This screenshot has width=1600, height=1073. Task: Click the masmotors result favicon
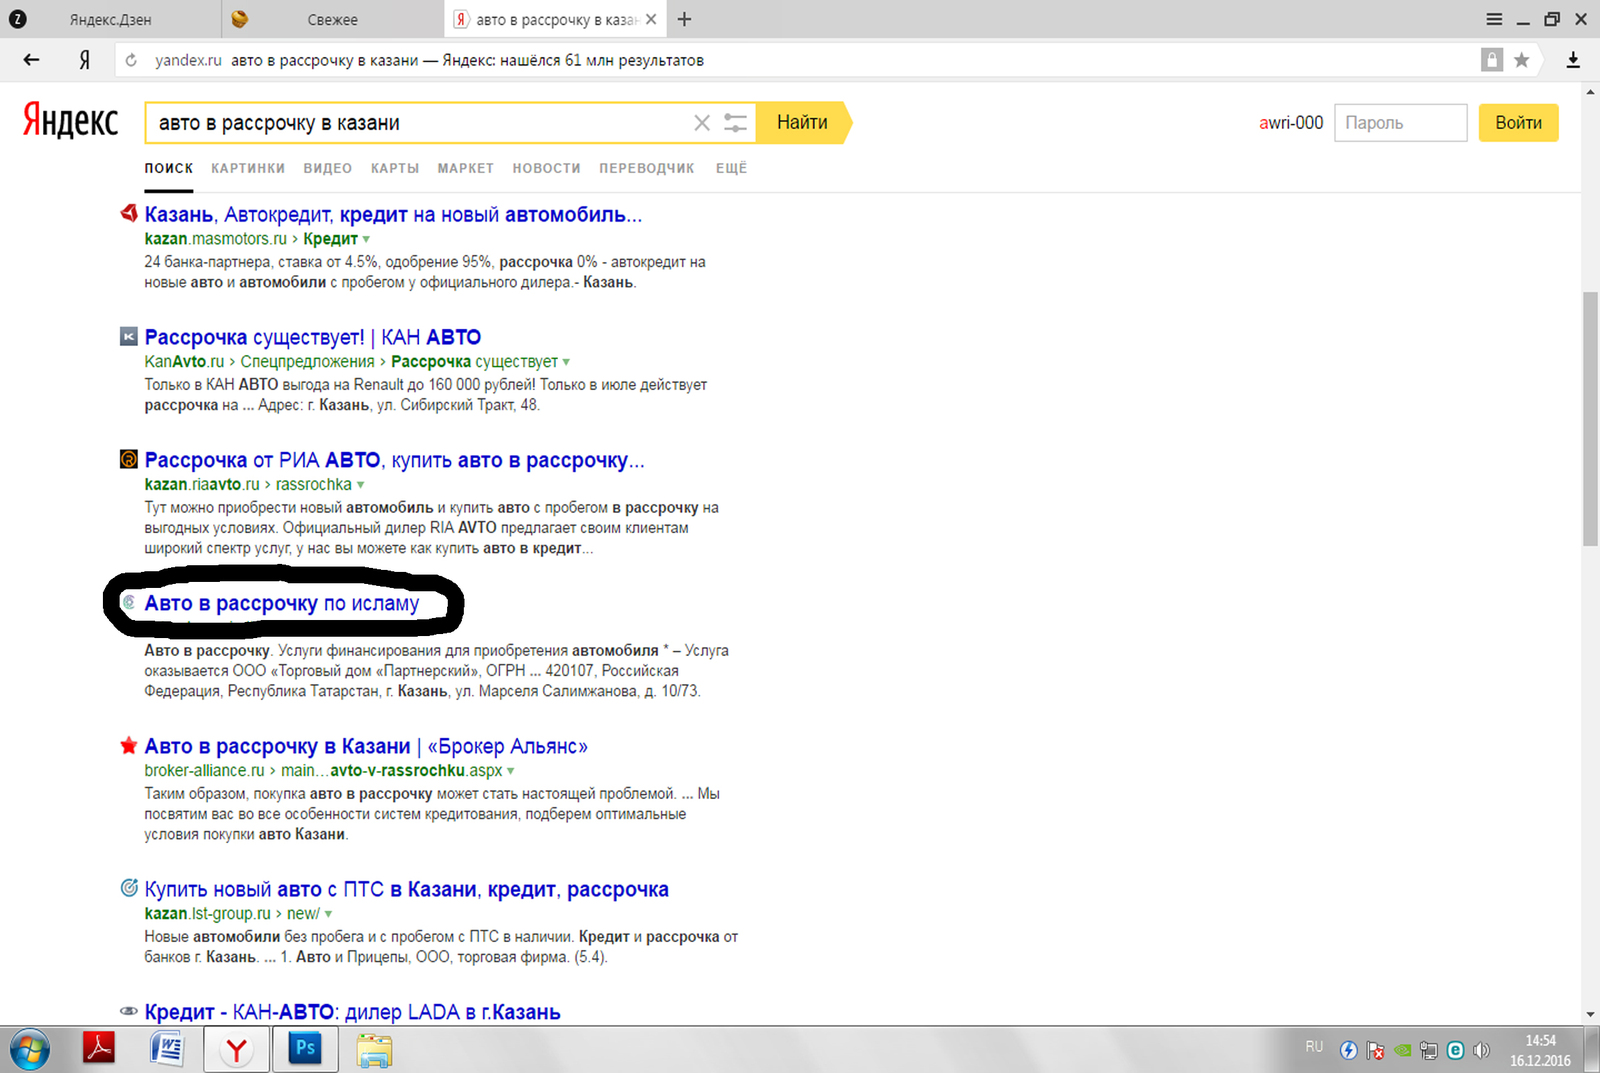coord(128,213)
